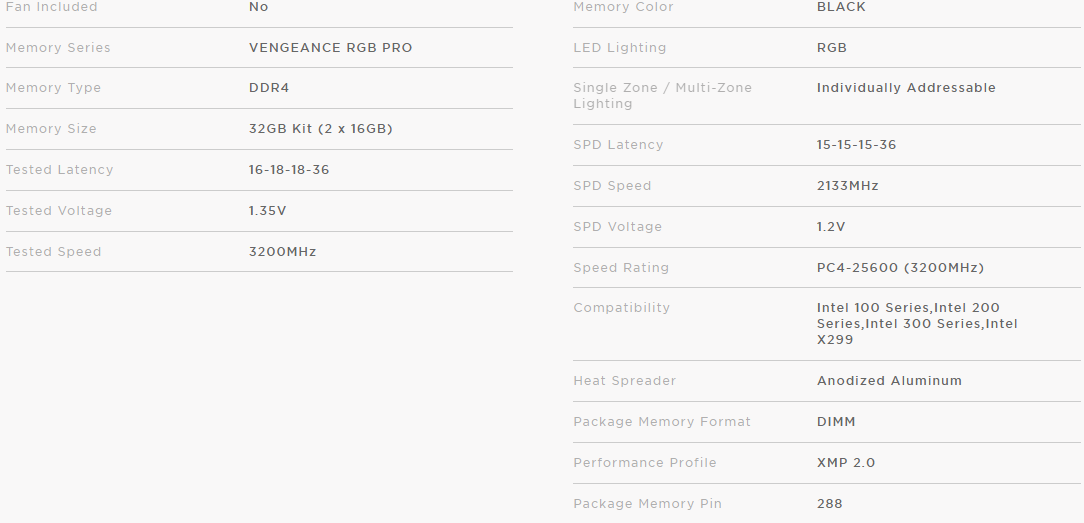Click the SPD Latency 15-15-15-36 value
The width and height of the screenshot is (1084, 523).
pyautogui.click(x=856, y=145)
